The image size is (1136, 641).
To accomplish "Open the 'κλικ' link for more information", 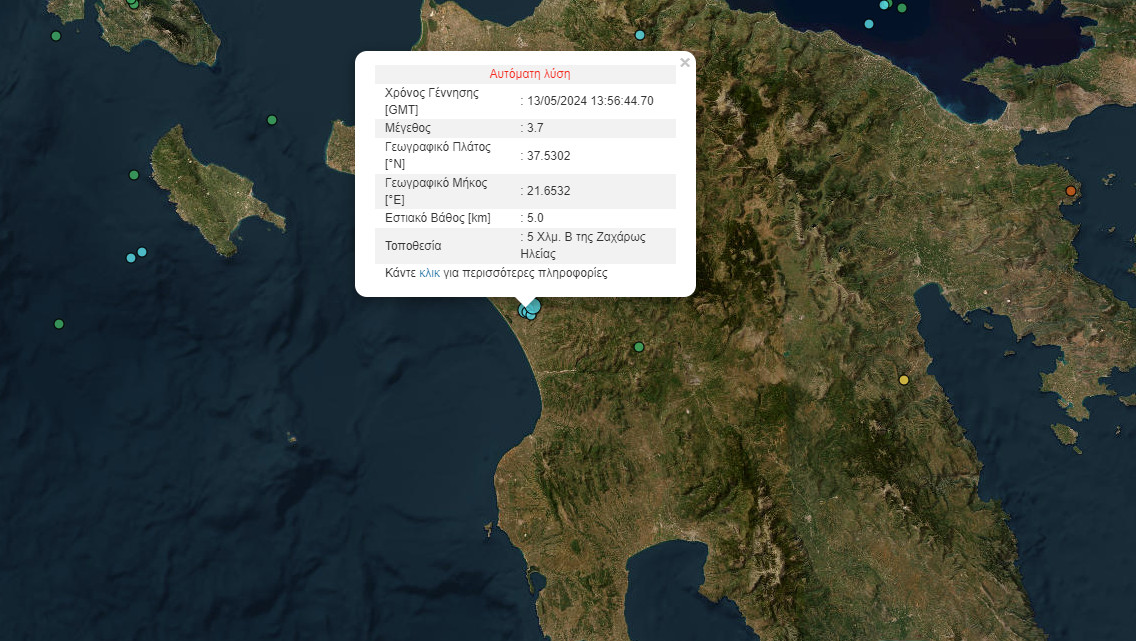I will (x=429, y=273).
